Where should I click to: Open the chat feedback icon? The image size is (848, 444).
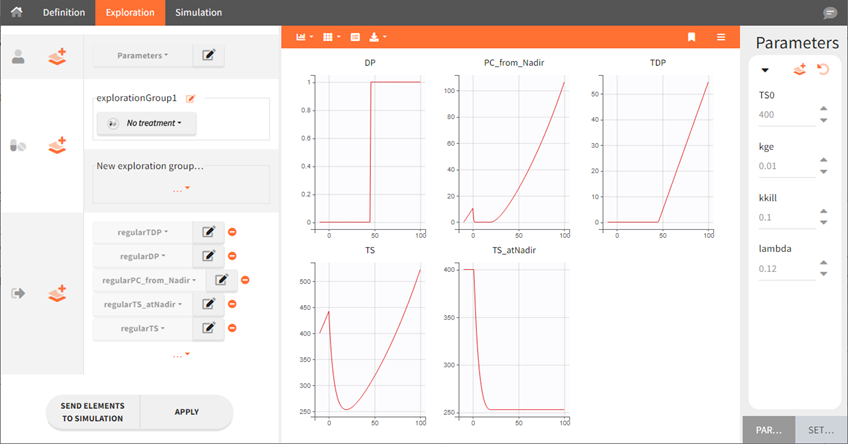829,13
